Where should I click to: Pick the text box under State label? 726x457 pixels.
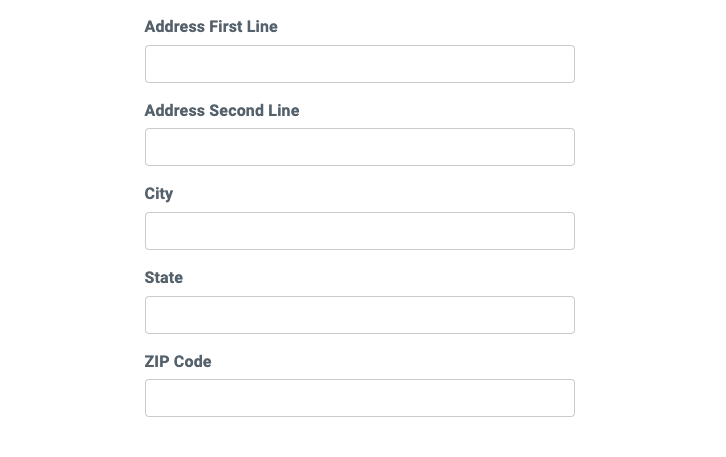click(359, 315)
